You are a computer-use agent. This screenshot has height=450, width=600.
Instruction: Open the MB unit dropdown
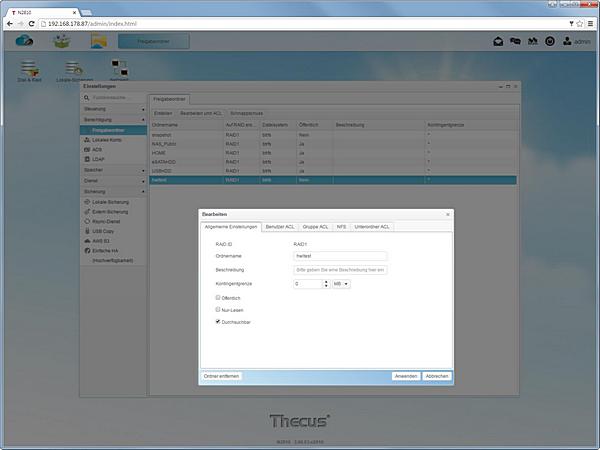click(341, 284)
